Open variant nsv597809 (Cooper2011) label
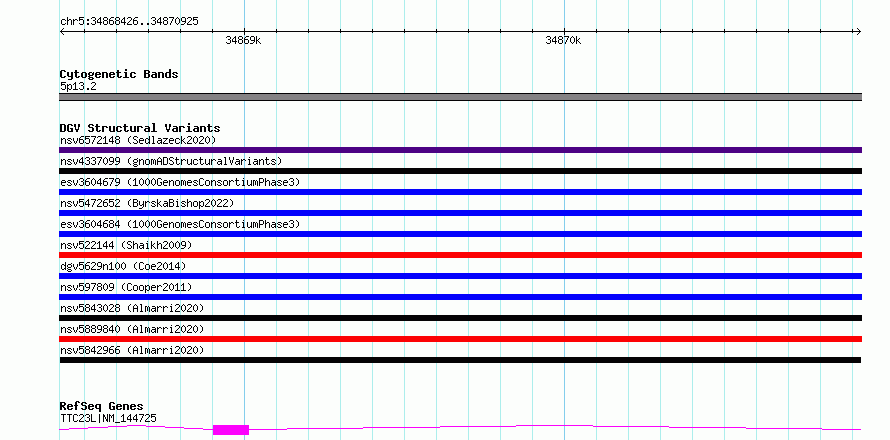890x440 pixels. (x=126, y=287)
